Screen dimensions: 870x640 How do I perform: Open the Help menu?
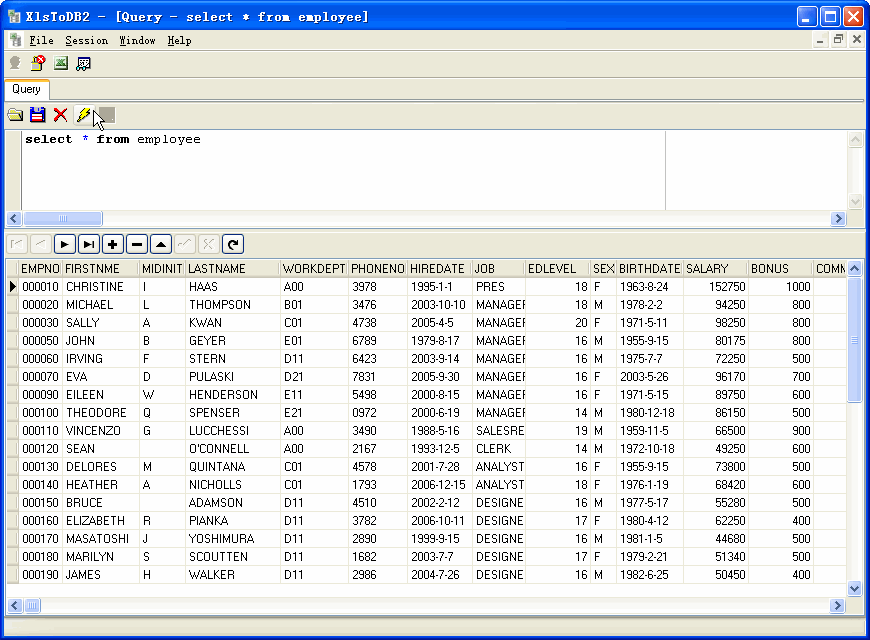point(179,41)
